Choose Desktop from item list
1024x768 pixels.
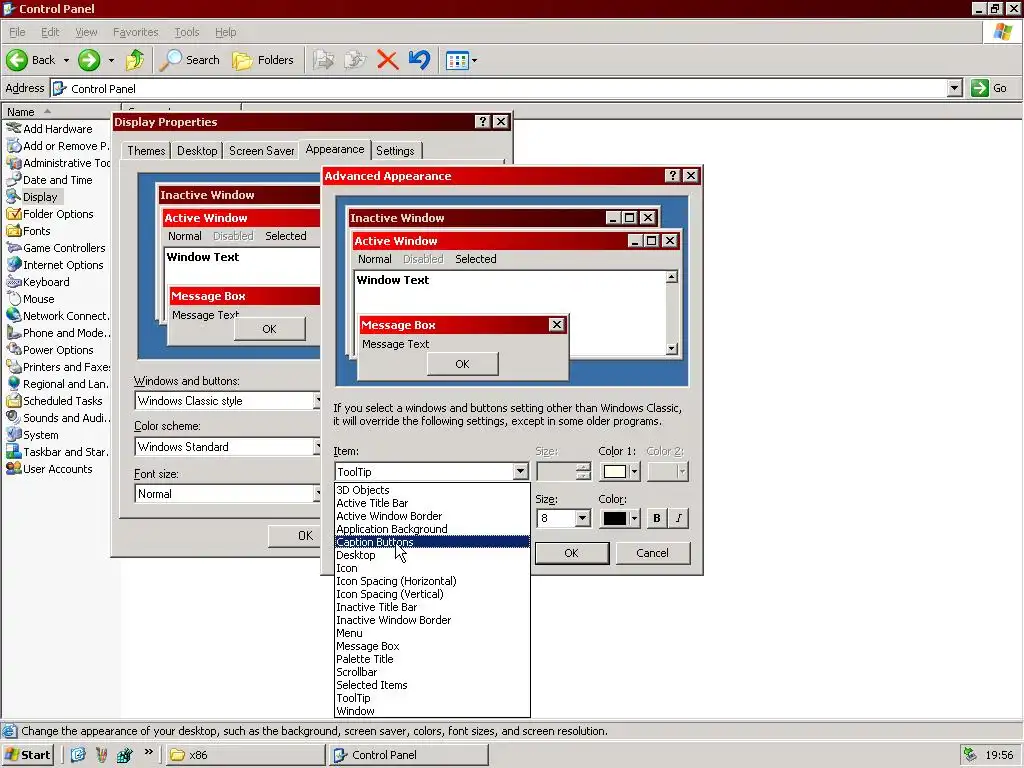click(x=432, y=555)
